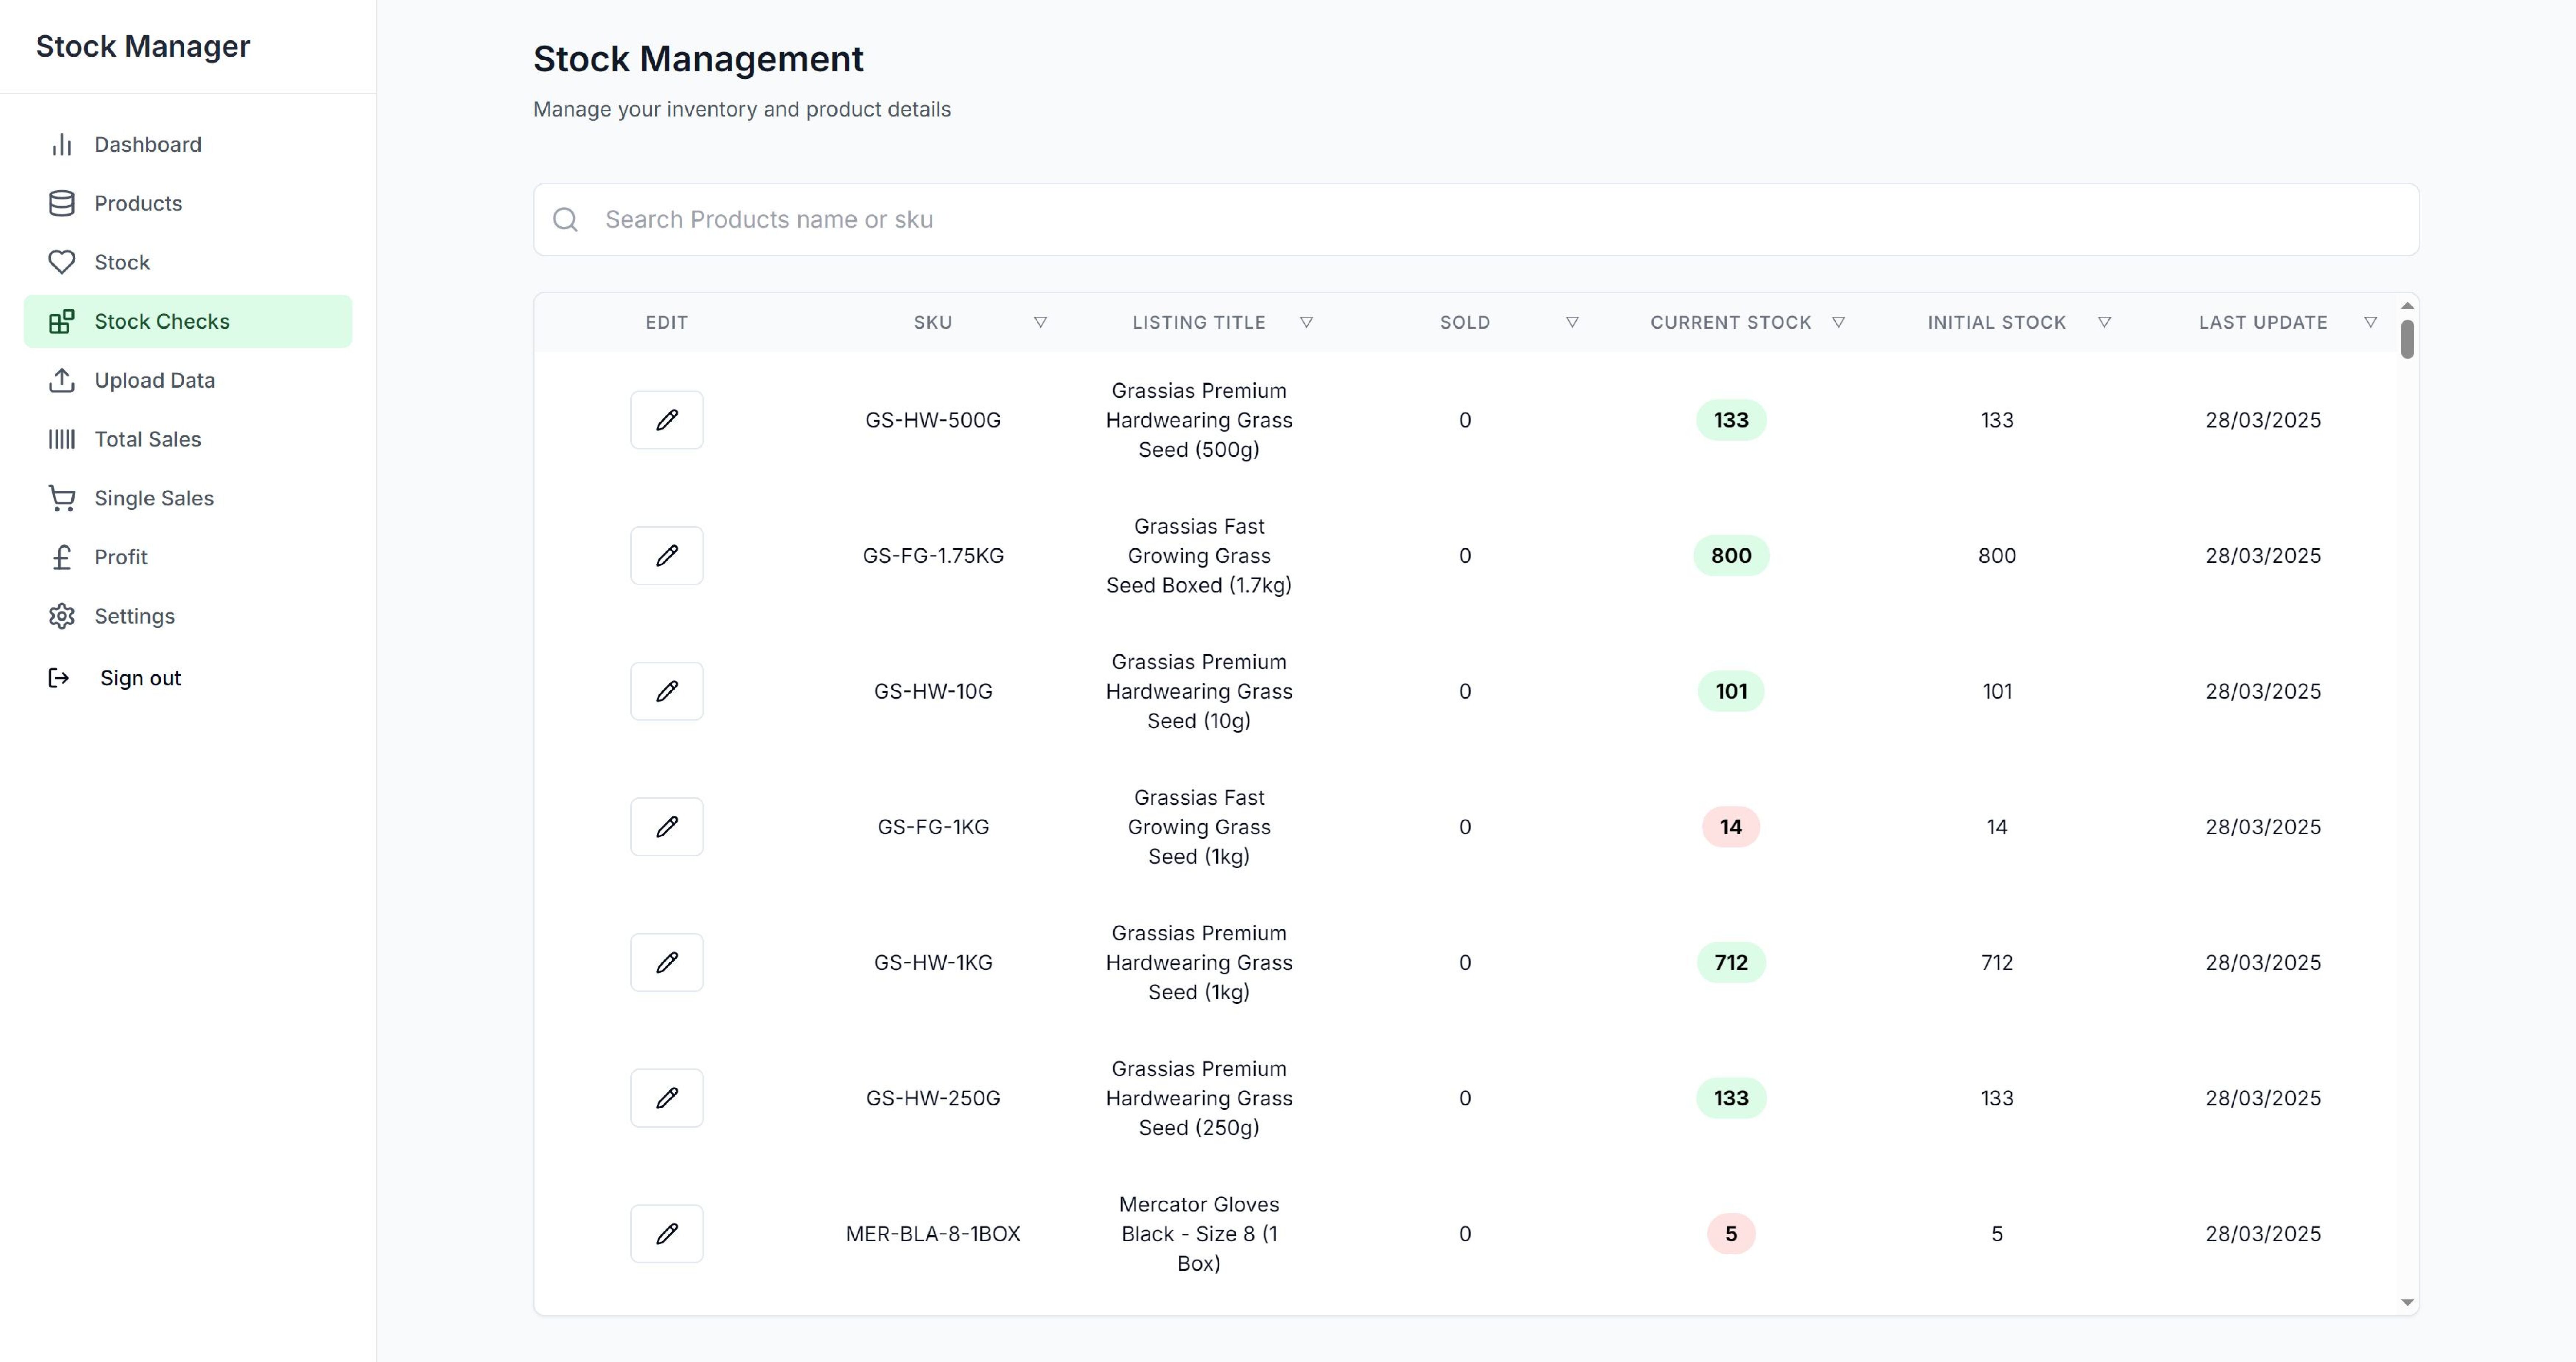Image resolution: width=2576 pixels, height=1362 pixels.
Task: Open the Profit page
Action: tap(188, 557)
